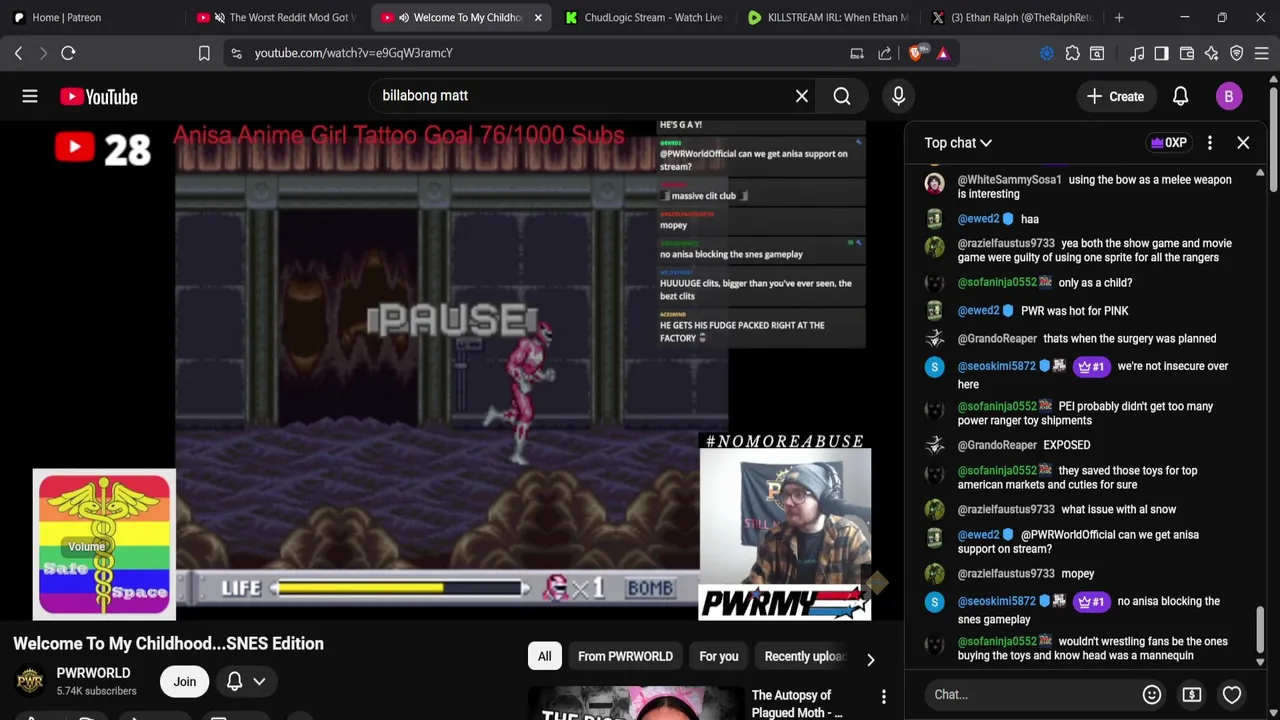Click the 0XP points badge in chat

pos(1168,143)
